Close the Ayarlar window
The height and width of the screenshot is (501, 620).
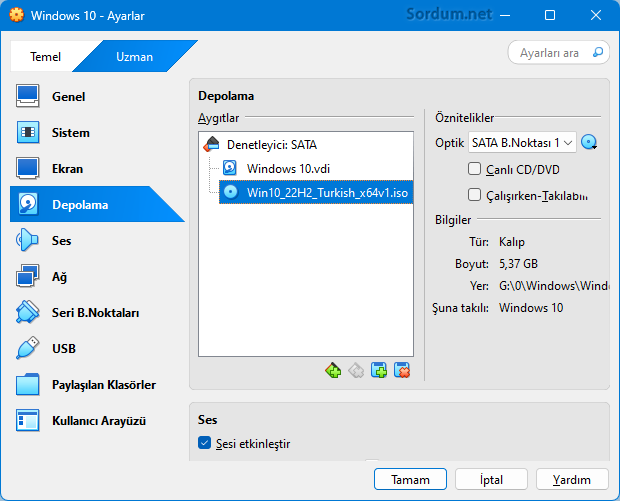tap(595, 15)
